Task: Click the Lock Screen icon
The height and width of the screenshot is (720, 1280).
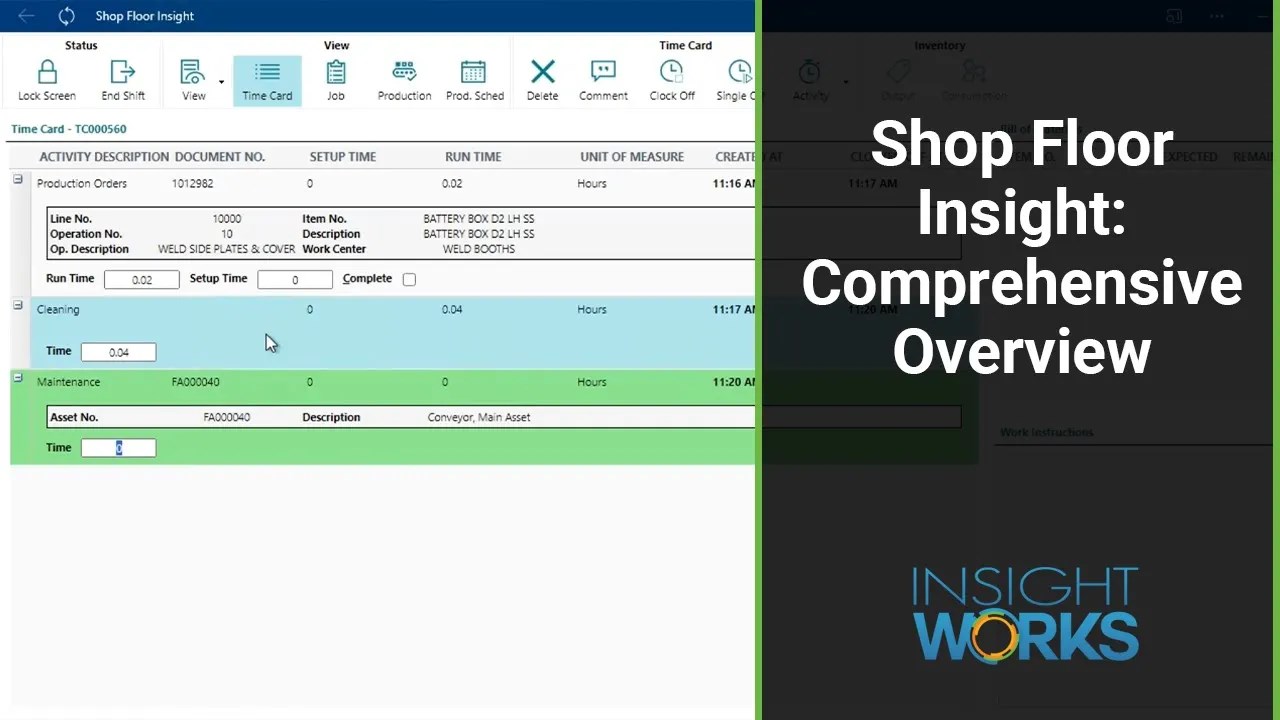Action: click(47, 72)
